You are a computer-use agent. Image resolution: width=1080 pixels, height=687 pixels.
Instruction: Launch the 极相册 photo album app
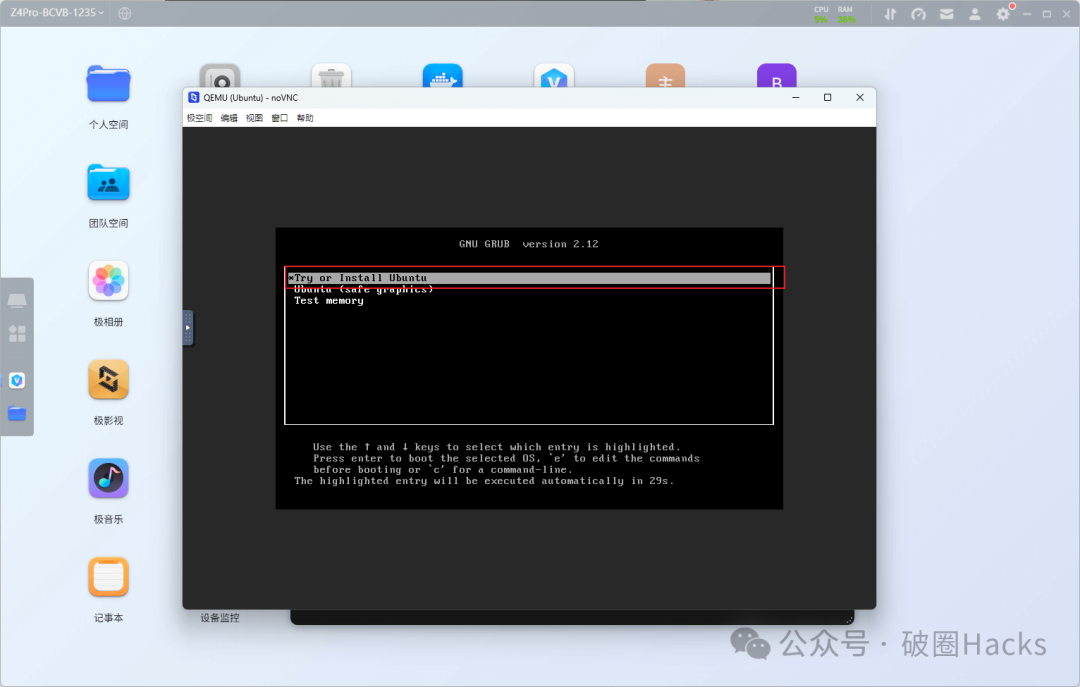108,281
